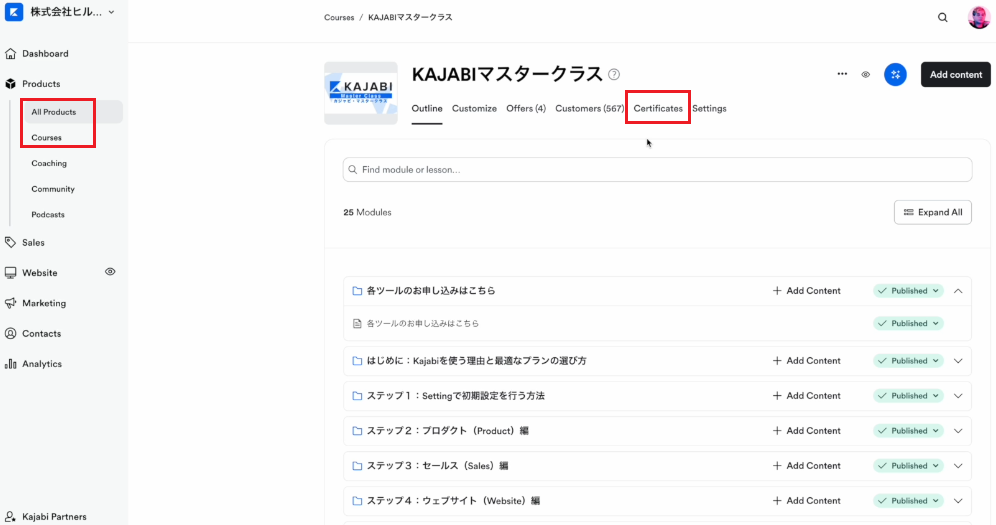
Task: Add Content to ステップ３ module
Action: (x=807, y=465)
